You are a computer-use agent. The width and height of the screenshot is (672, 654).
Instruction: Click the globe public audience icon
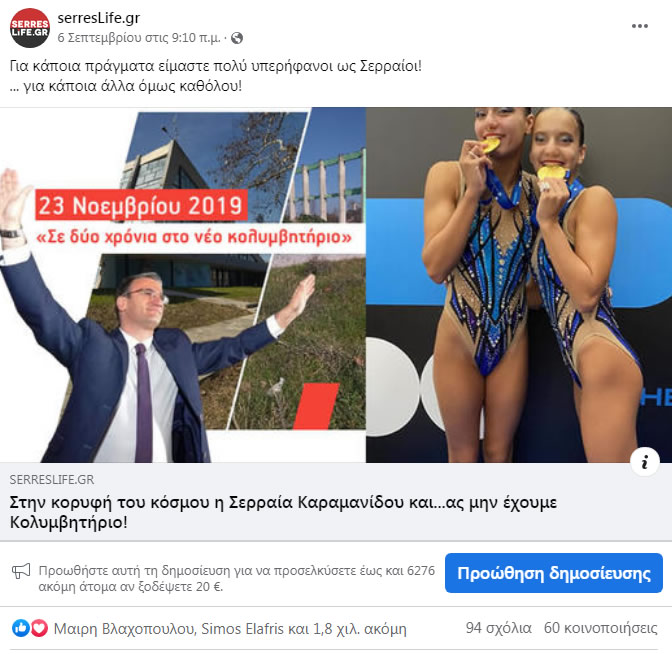click(x=237, y=38)
